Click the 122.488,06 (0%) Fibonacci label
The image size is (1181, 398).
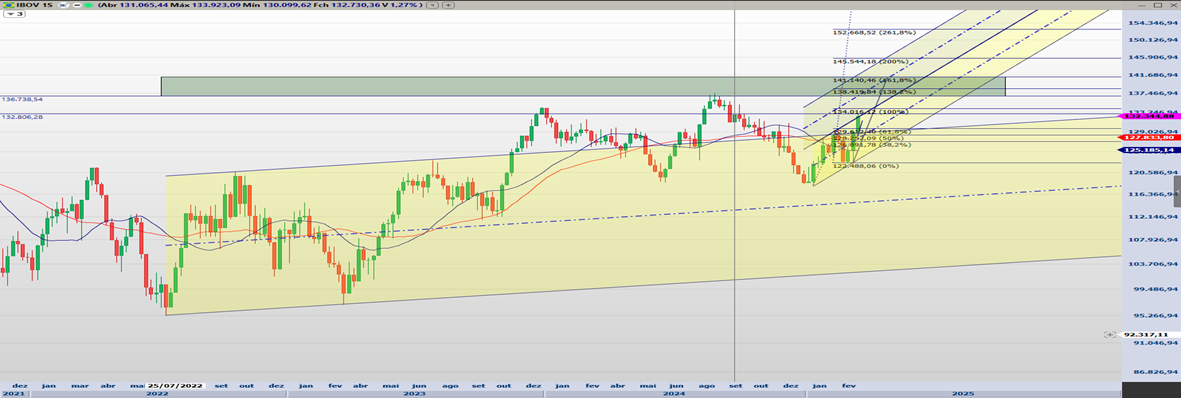pos(866,166)
